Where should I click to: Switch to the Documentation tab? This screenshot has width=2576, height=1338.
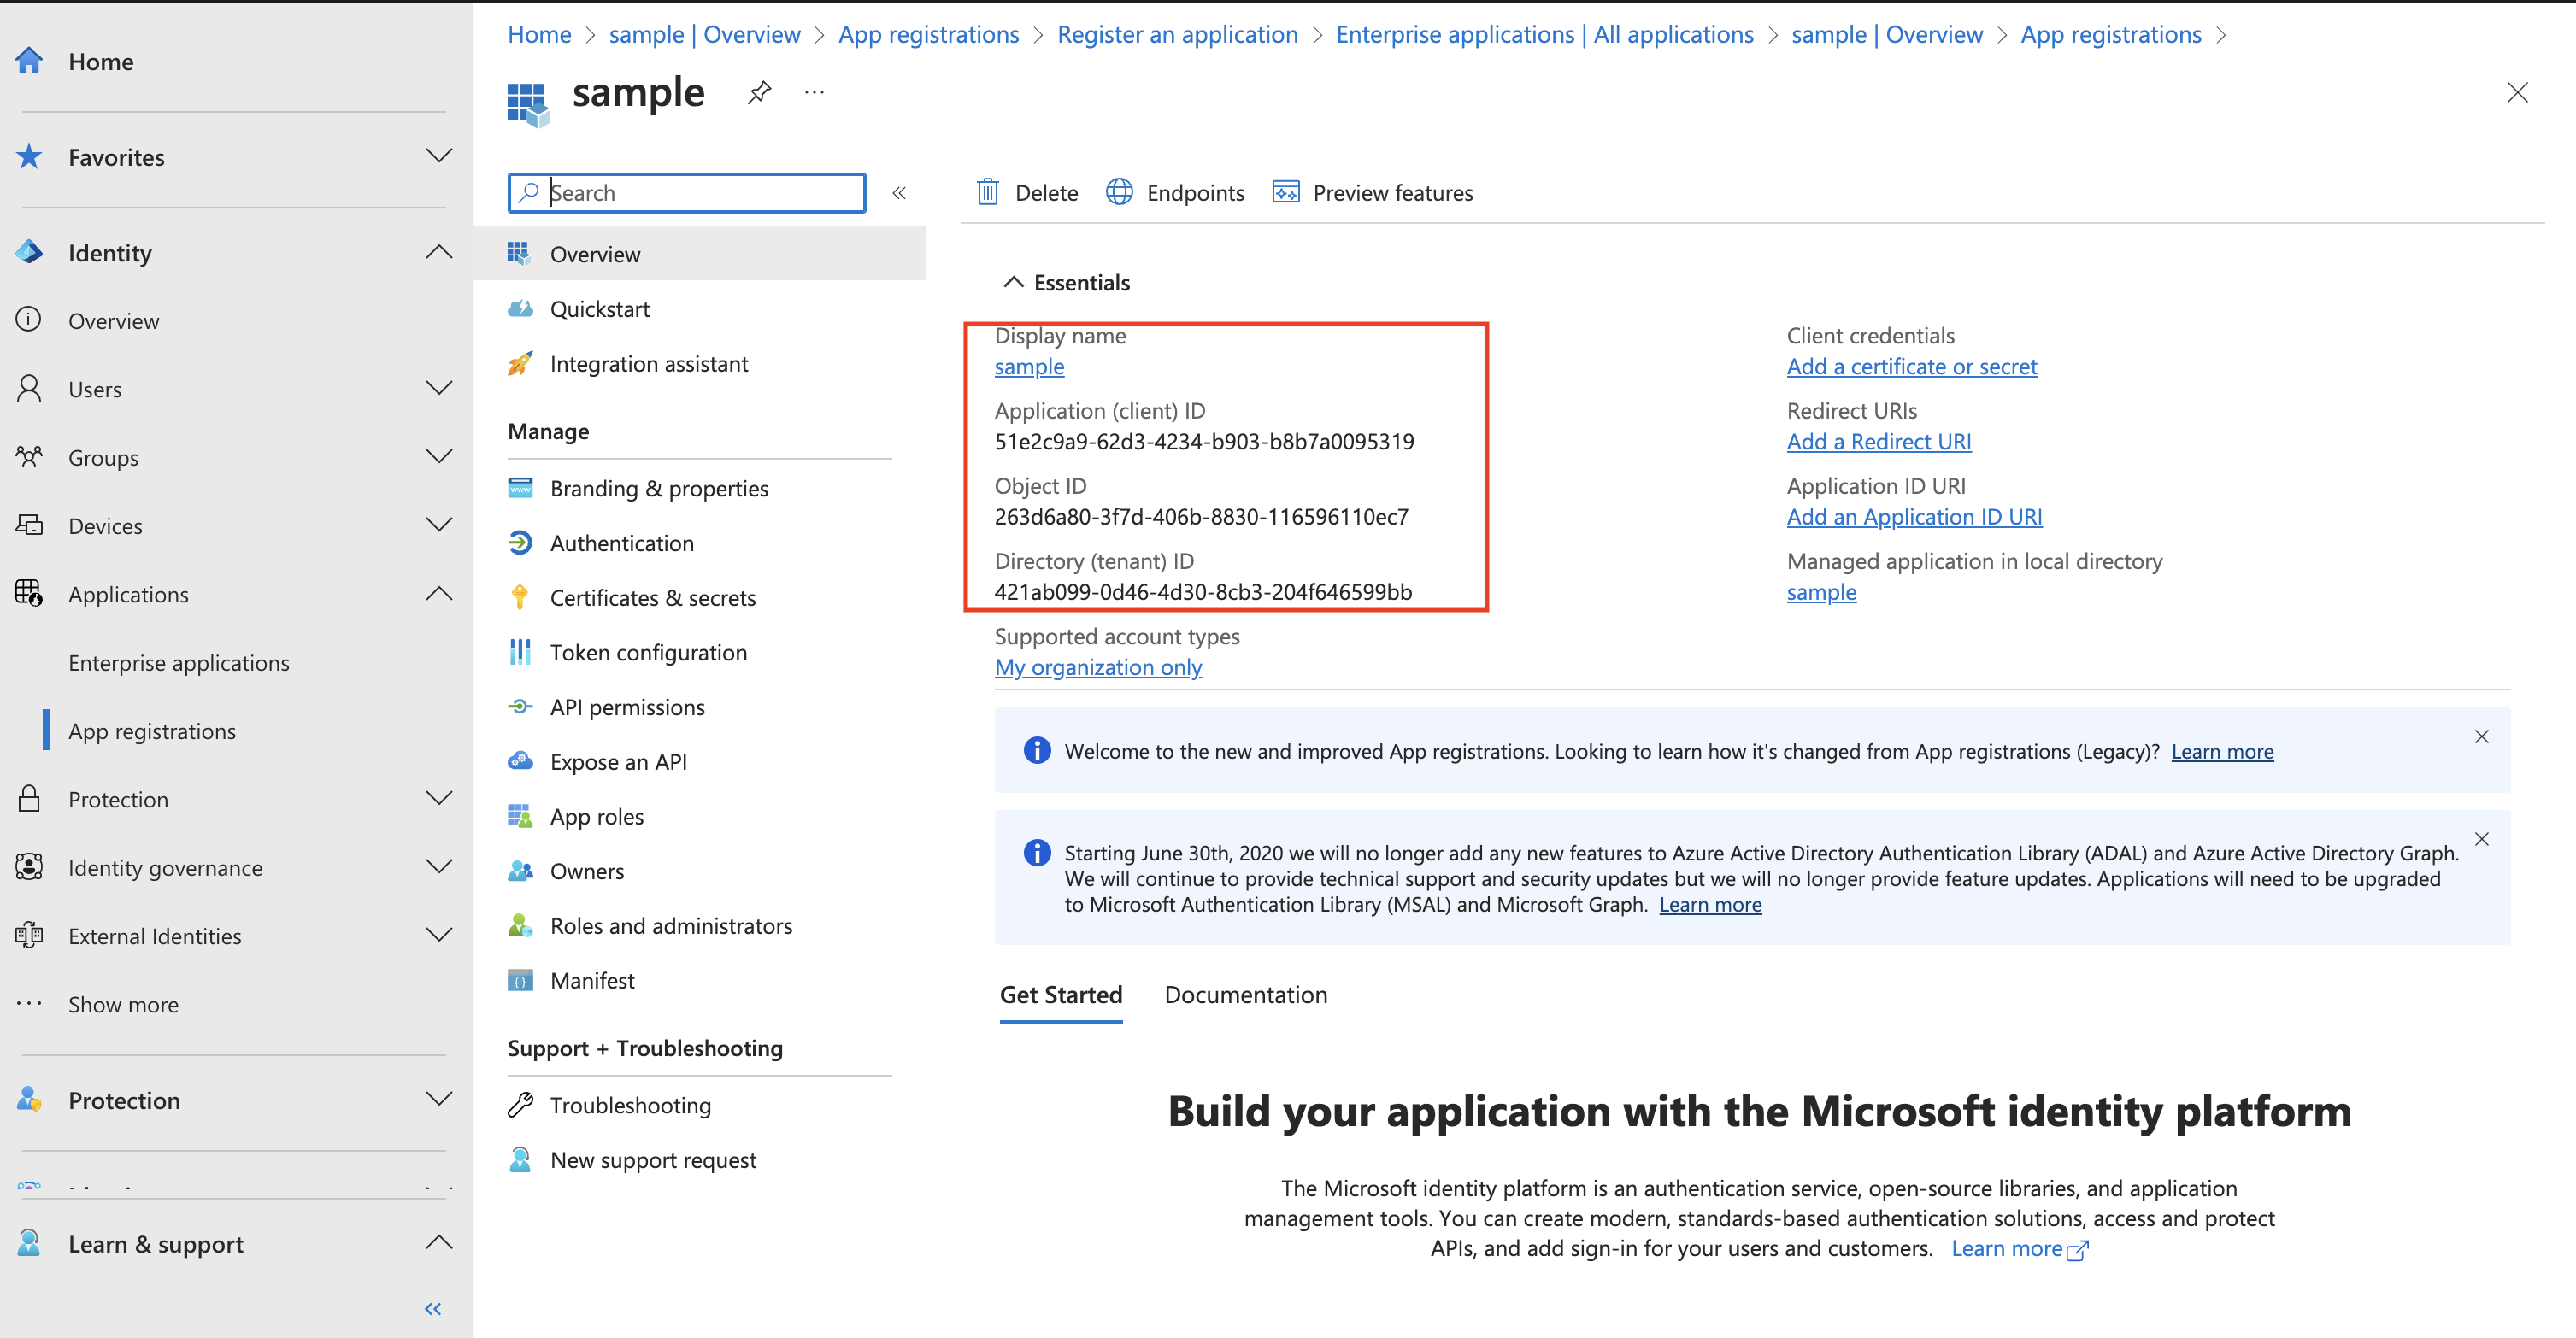pos(1245,995)
